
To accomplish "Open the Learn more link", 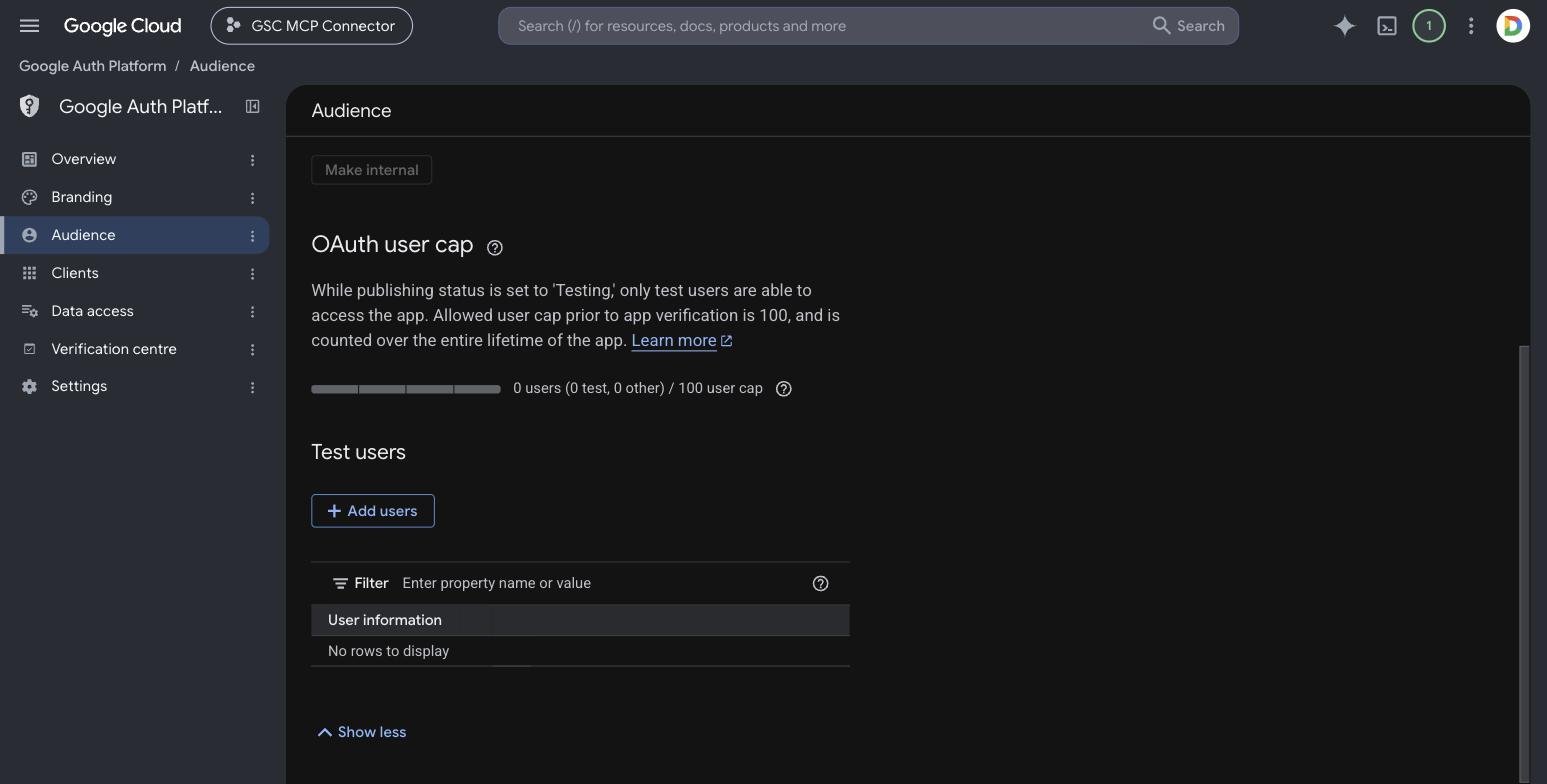I will click(x=681, y=341).
